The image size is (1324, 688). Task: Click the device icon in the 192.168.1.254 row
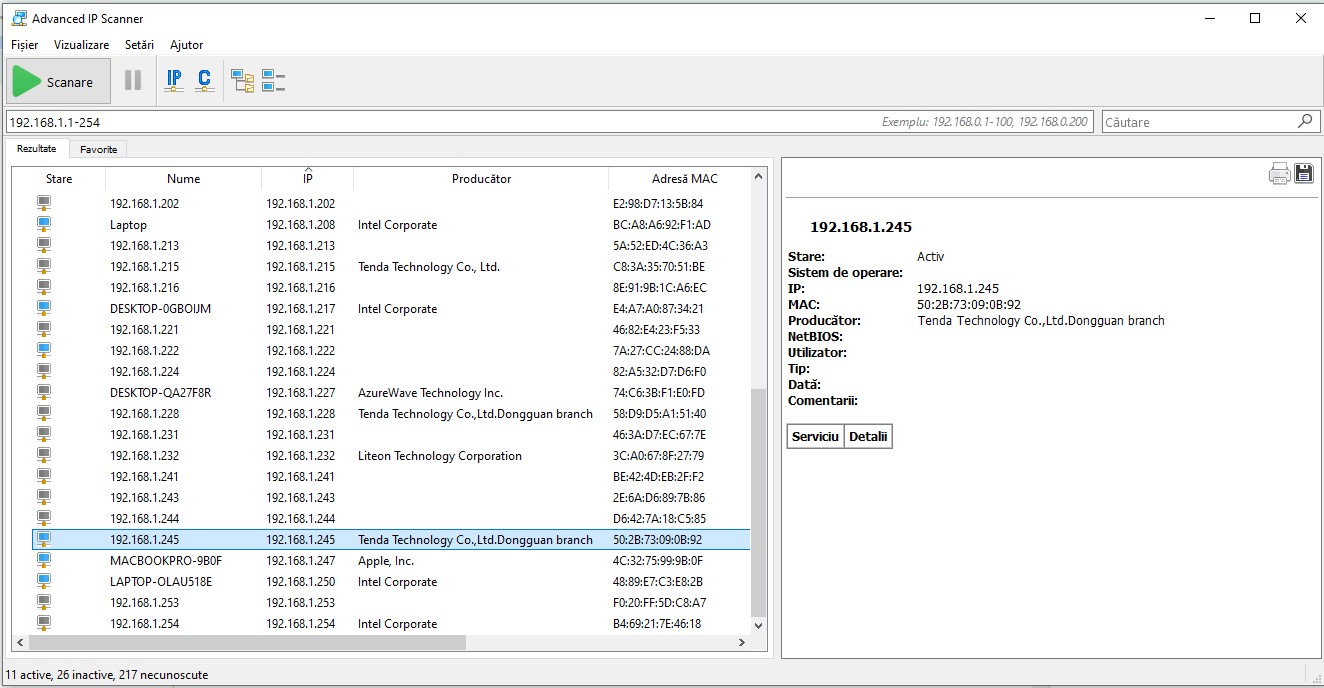point(44,623)
